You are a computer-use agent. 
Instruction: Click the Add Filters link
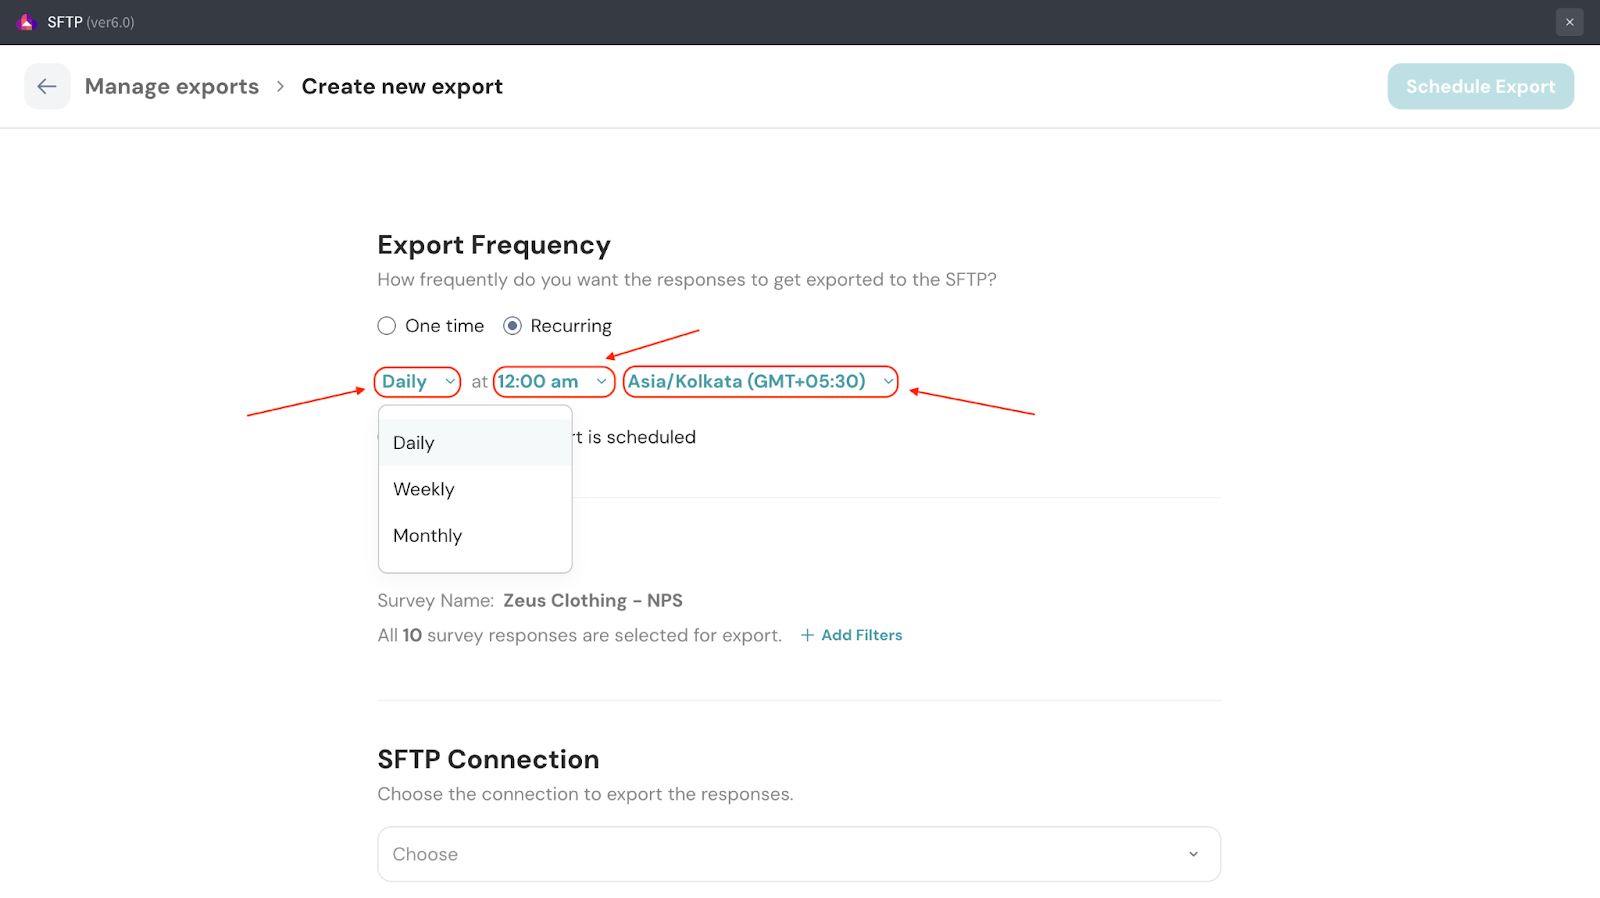pos(861,635)
